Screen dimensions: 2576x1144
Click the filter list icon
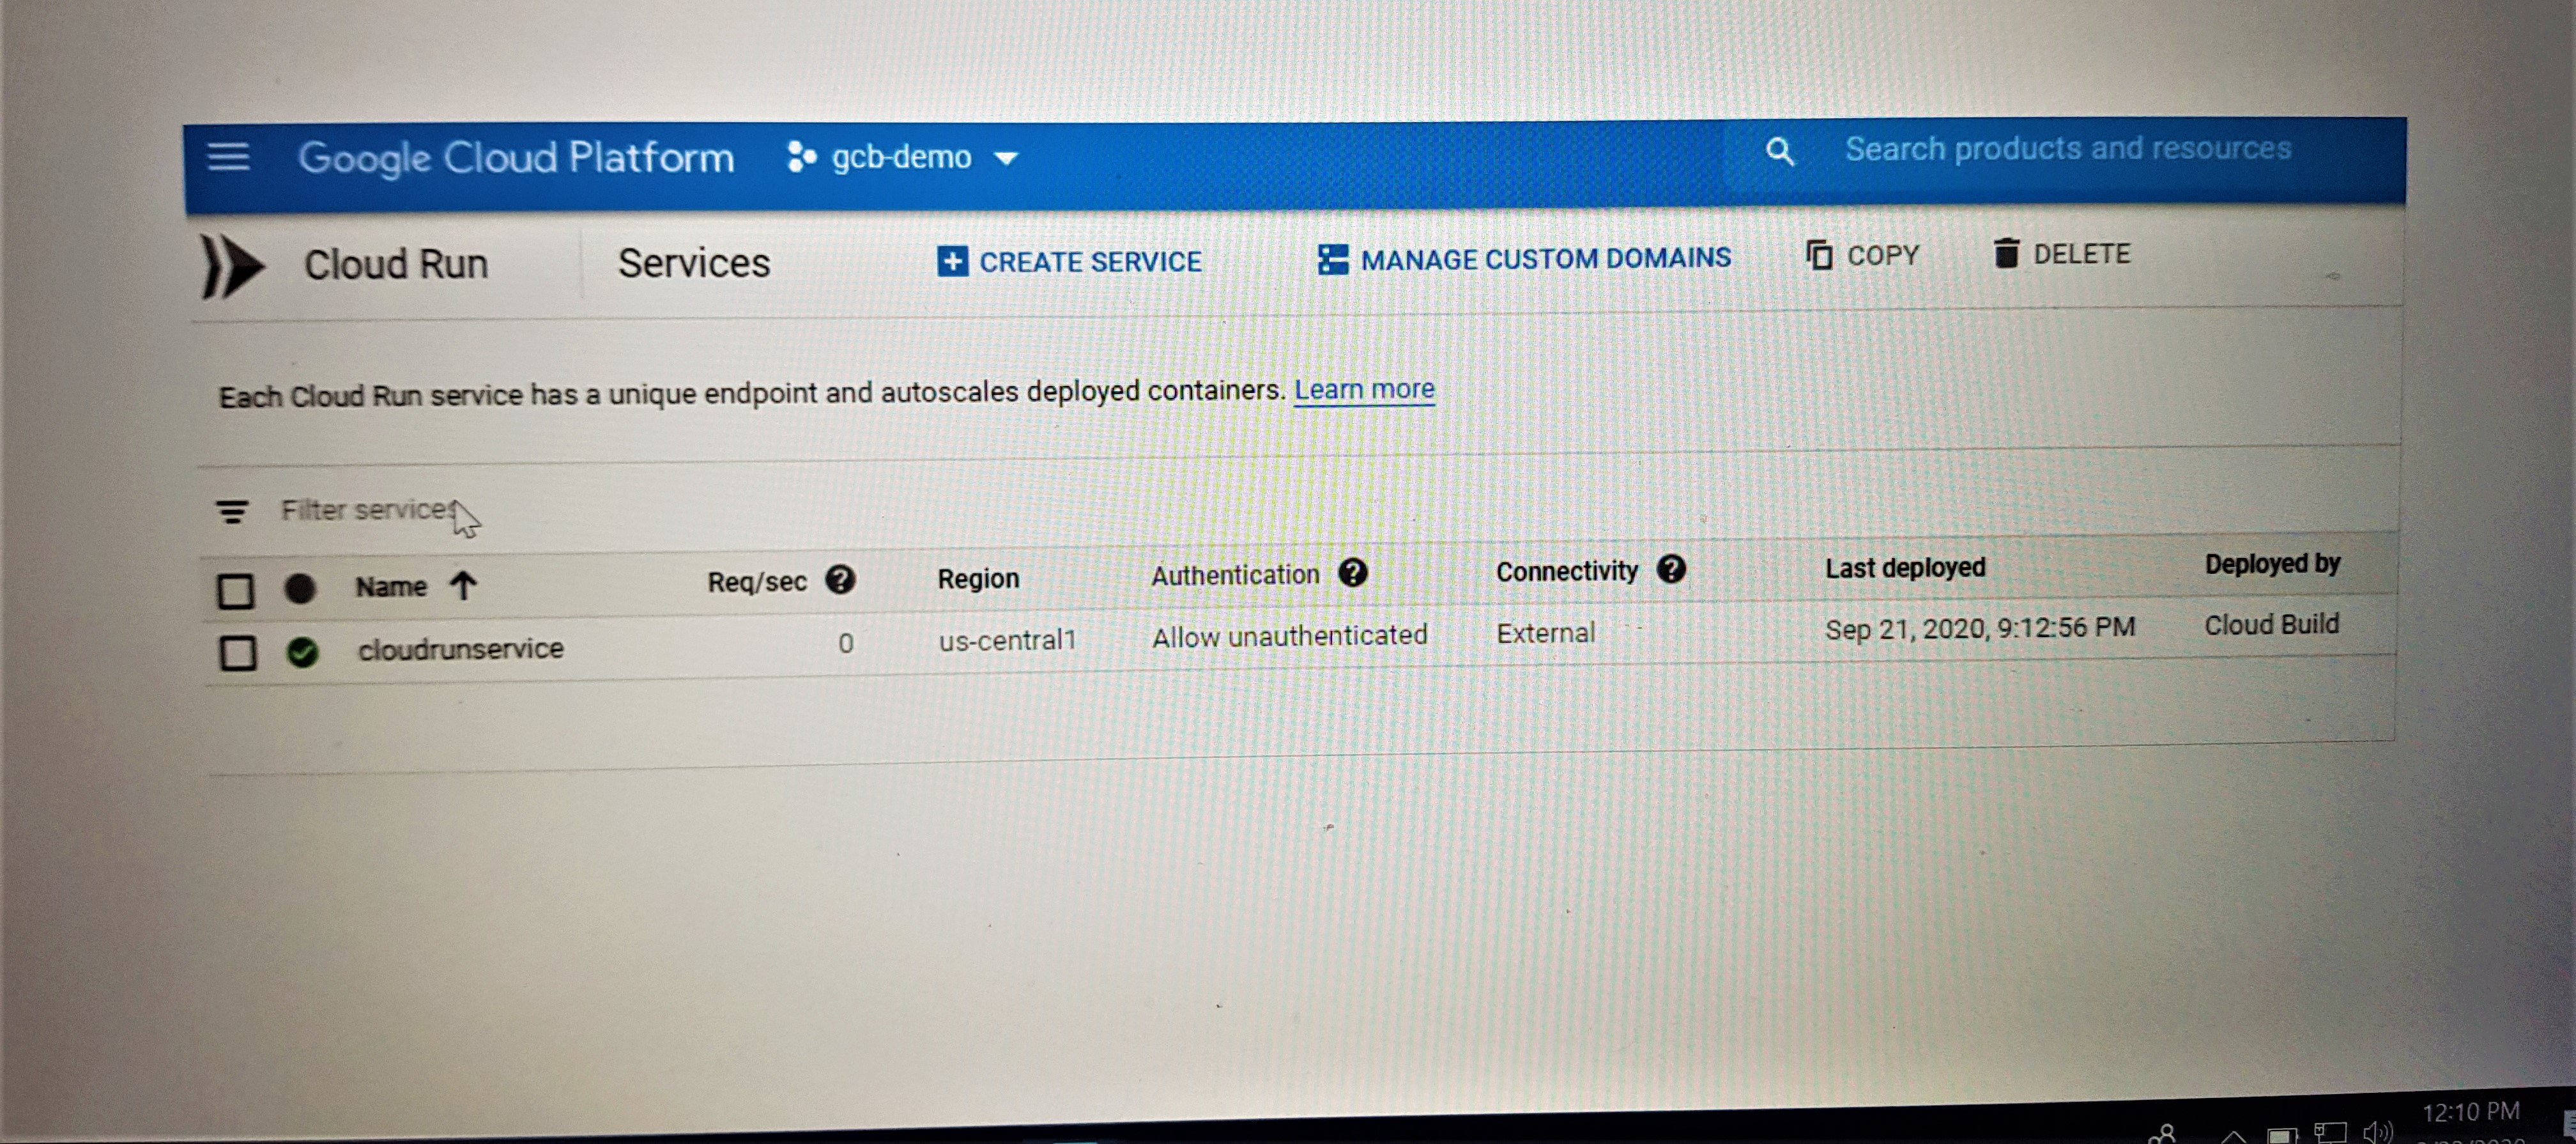pos(232,512)
